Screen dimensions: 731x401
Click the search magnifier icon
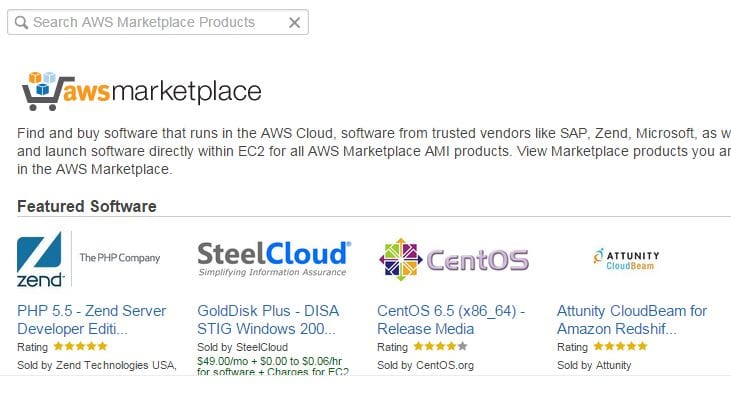(20, 22)
